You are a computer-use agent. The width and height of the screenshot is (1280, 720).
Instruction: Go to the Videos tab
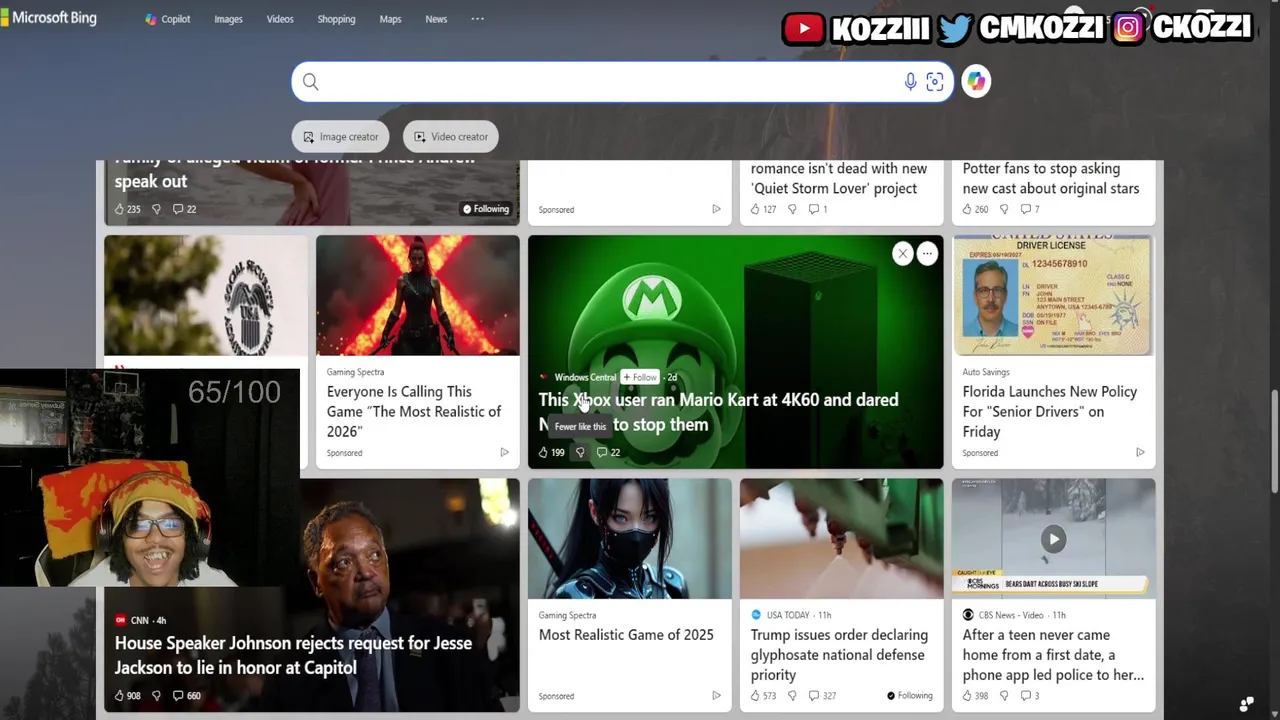pyautogui.click(x=280, y=19)
